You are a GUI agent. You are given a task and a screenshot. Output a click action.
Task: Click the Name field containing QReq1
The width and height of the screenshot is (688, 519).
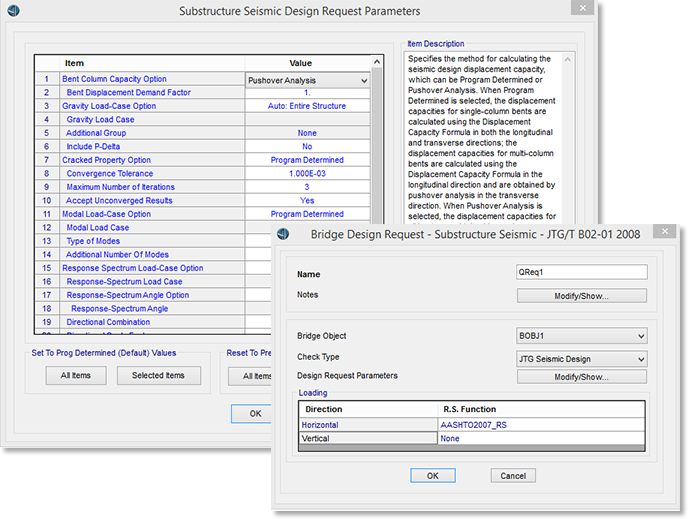pyautogui.click(x=581, y=272)
